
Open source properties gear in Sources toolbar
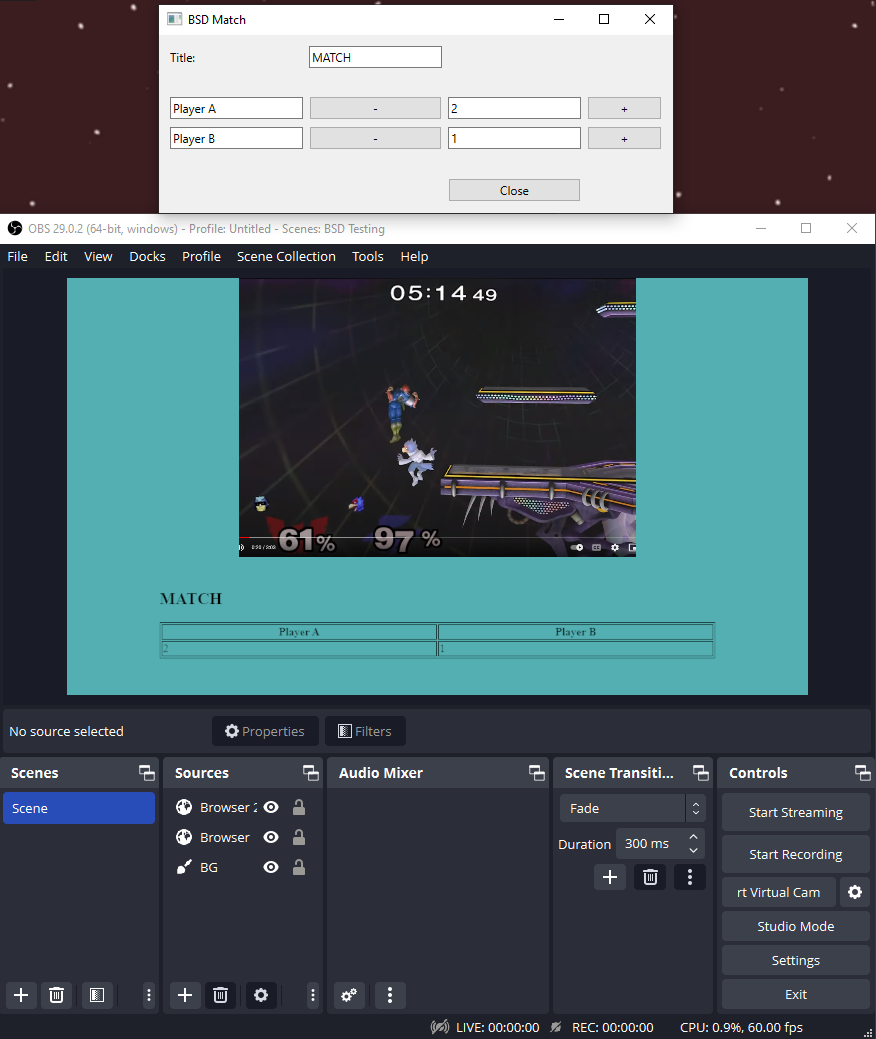[261, 995]
